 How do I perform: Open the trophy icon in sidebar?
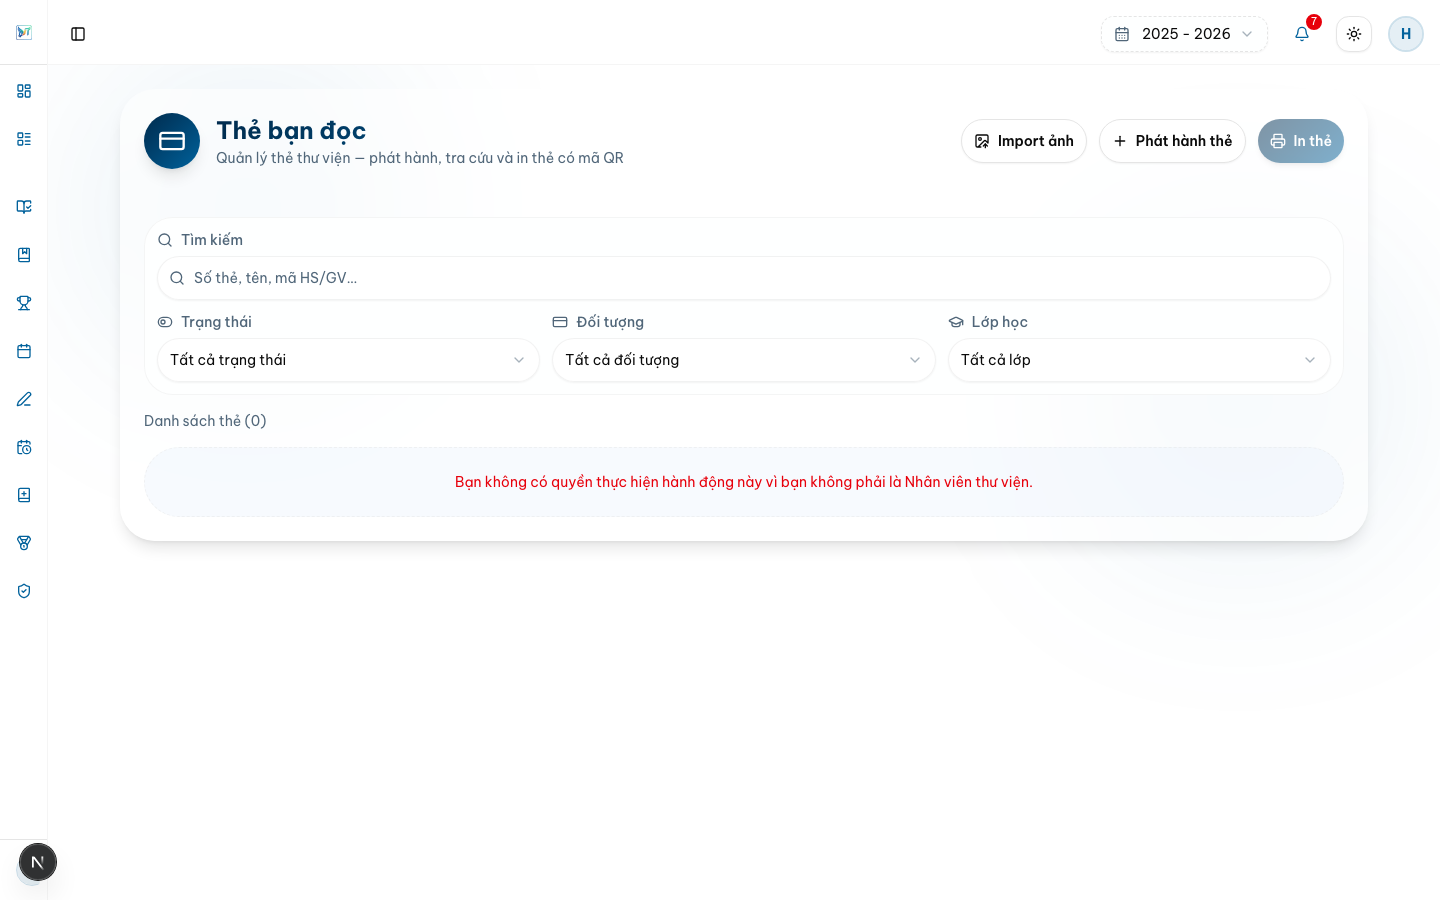[24, 303]
